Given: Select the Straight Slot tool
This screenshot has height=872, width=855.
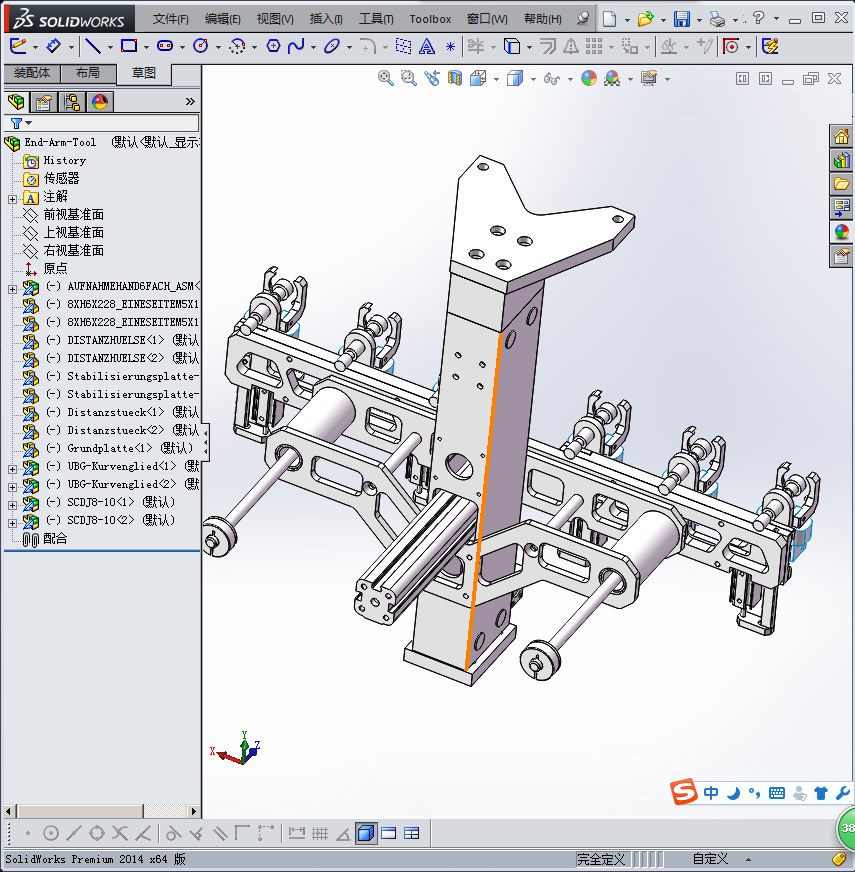Looking at the screenshot, I should (x=165, y=46).
